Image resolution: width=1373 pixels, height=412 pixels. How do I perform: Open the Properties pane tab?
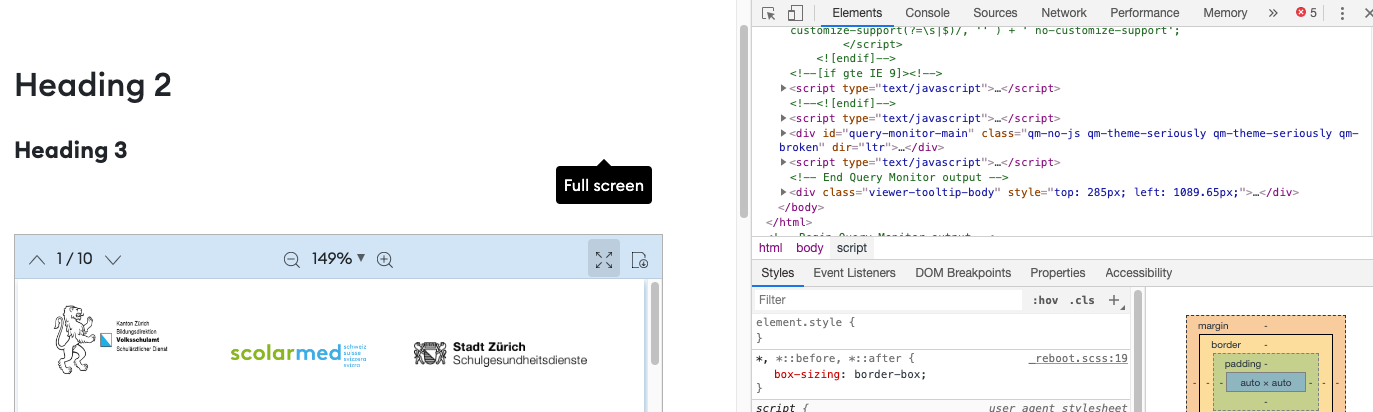pos(1057,273)
